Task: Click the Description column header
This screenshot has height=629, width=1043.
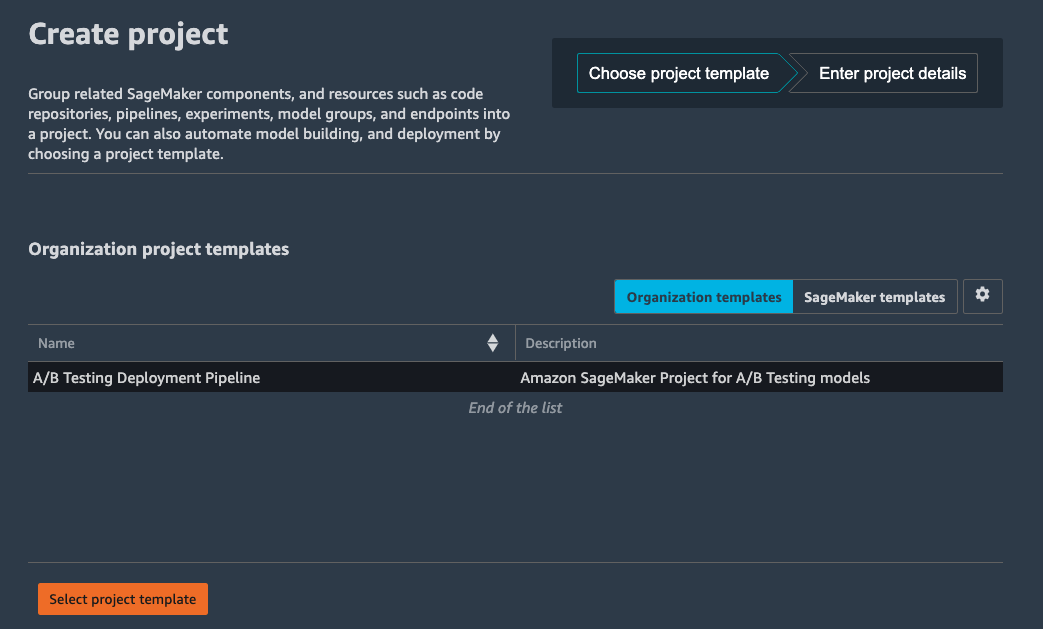Action: (x=561, y=343)
